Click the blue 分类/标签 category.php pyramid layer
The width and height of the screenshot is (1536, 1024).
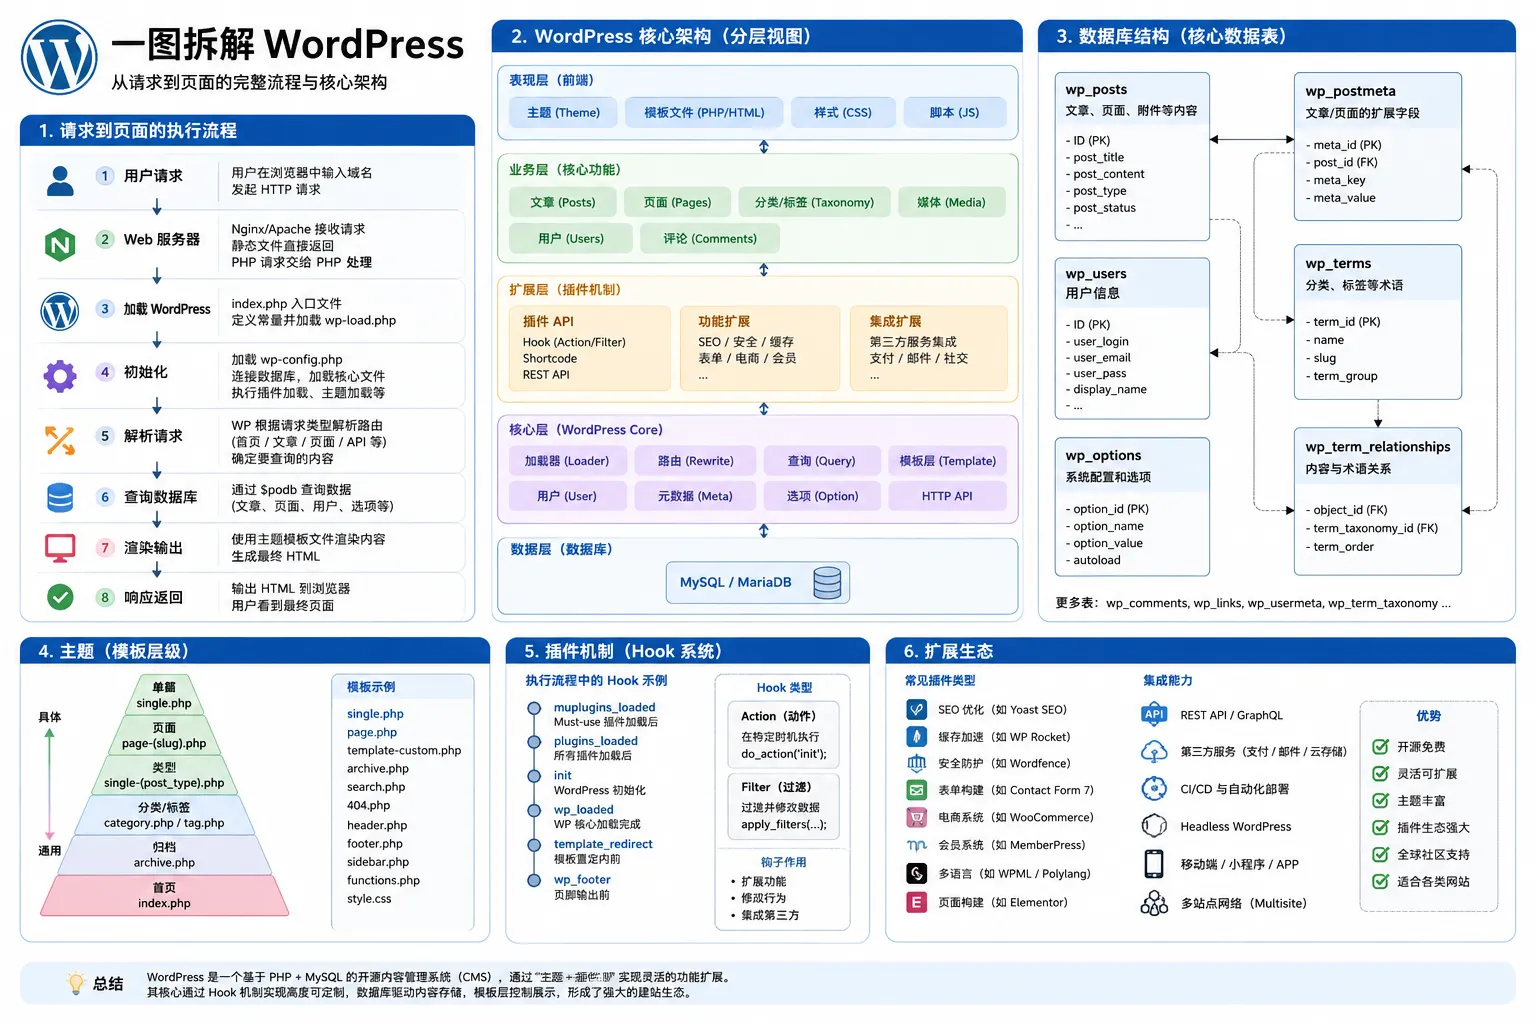(x=164, y=815)
